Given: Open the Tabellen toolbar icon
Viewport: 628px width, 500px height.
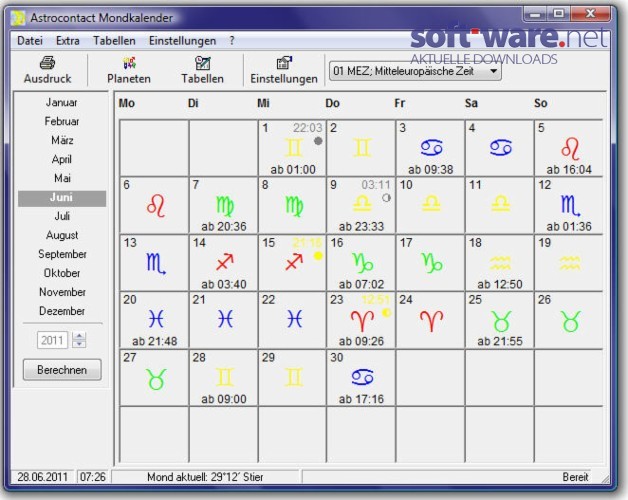Looking at the screenshot, I should 202,63.
